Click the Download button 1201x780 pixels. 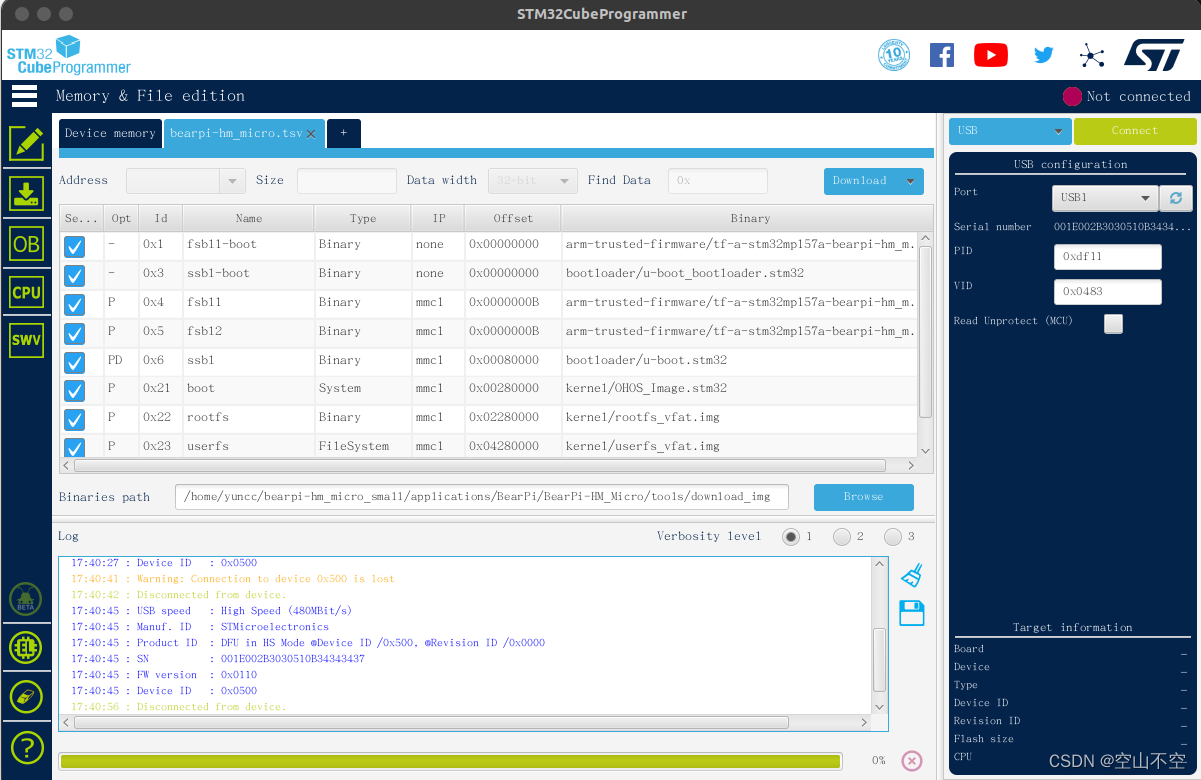[860, 181]
